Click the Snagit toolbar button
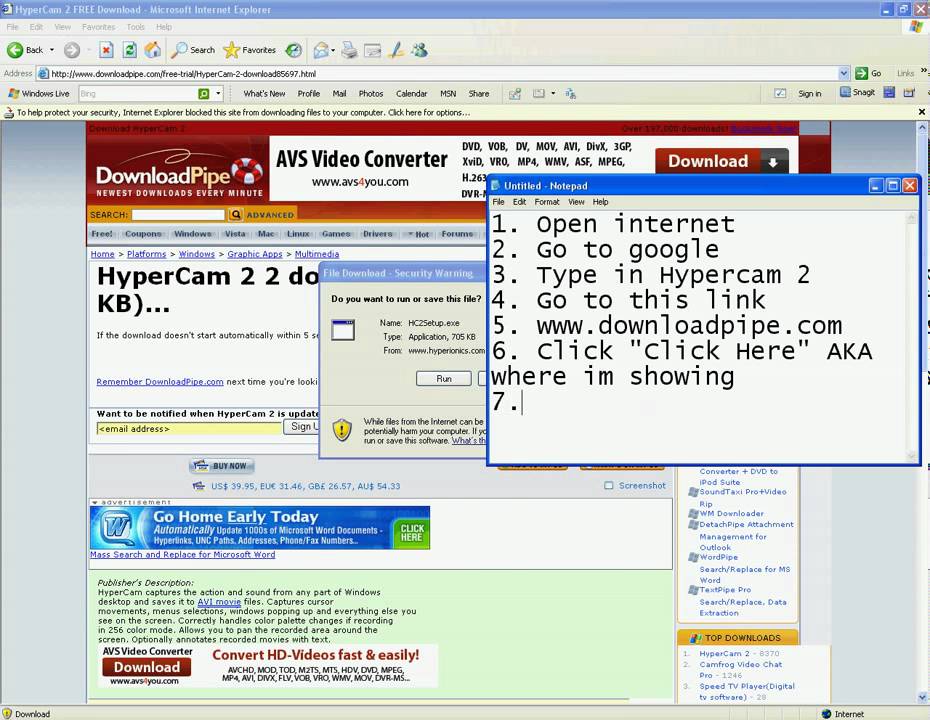Viewport: 930px width, 720px height. pos(858,93)
